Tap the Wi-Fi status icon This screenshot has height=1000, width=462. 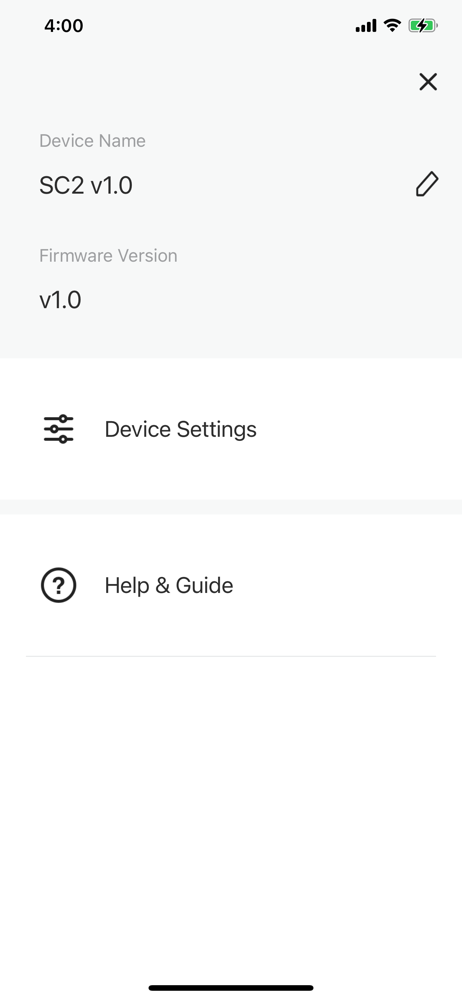392,26
